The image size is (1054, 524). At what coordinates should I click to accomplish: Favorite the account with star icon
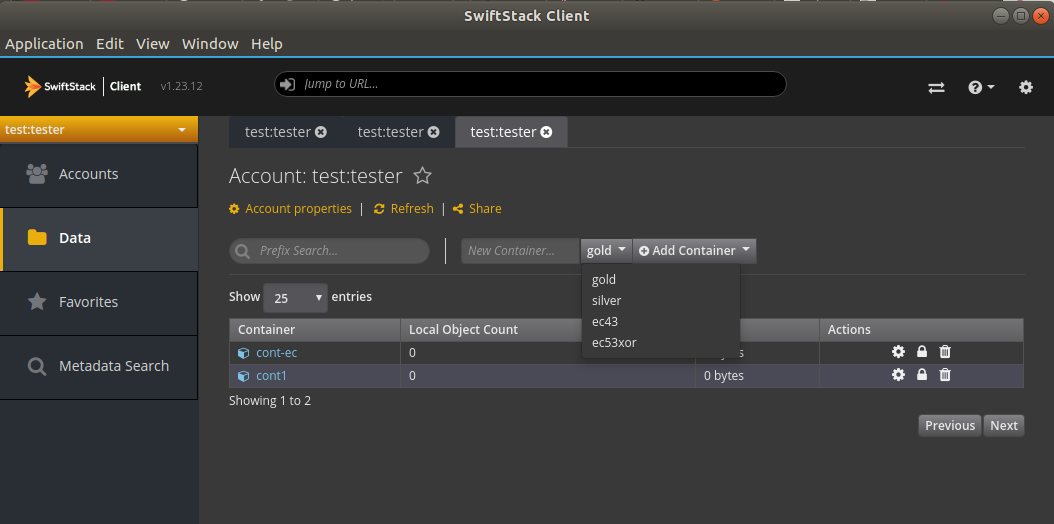[x=422, y=176]
